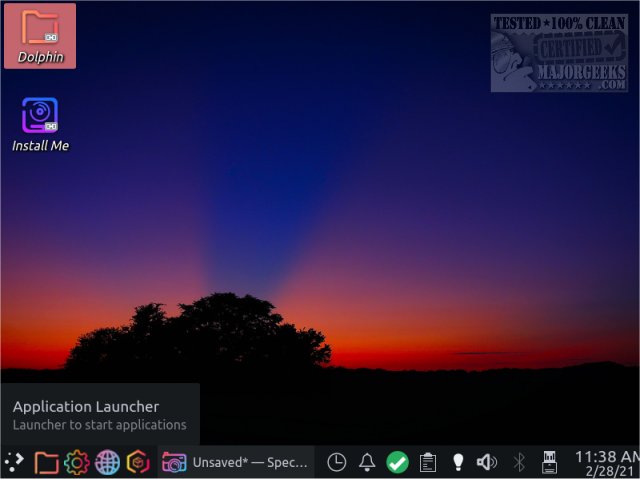
Task: Click the clock history tray icon
Action: (x=337, y=462)
